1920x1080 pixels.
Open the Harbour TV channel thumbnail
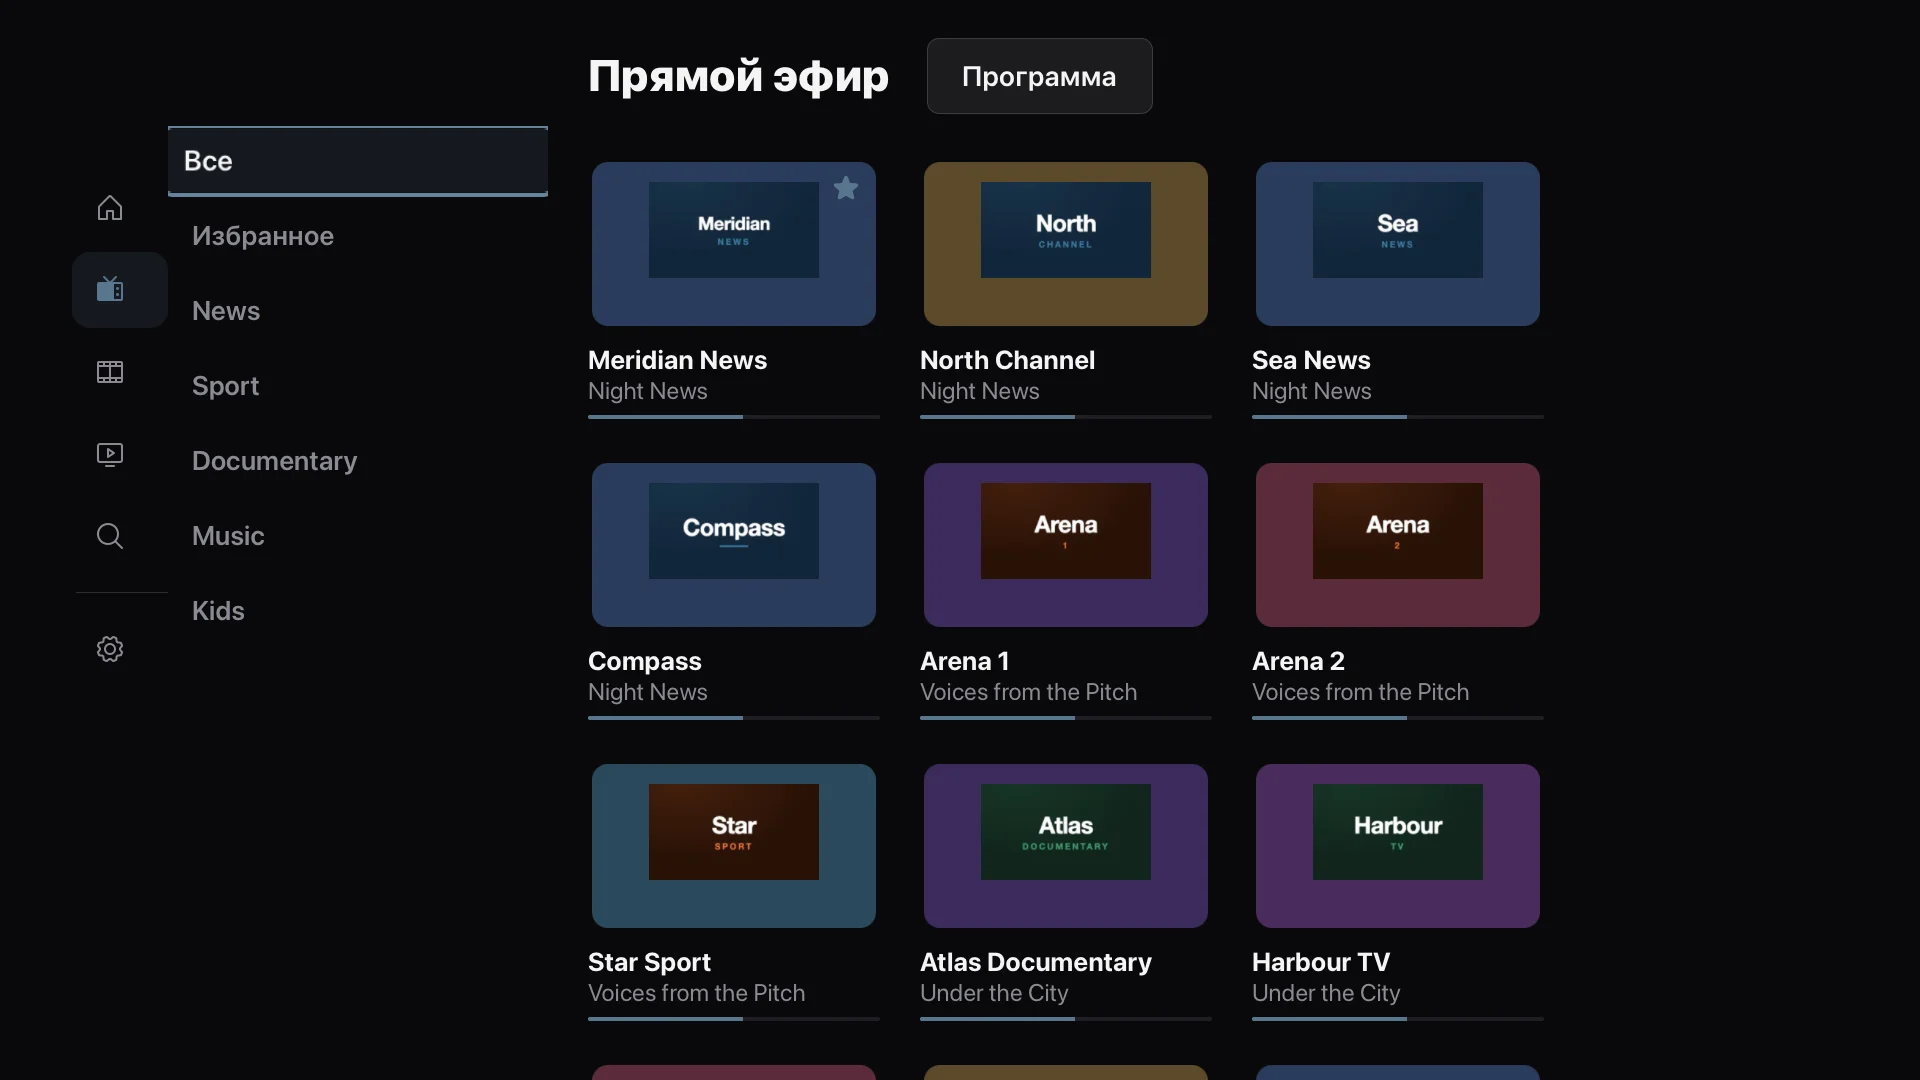(x=1398, y=846)
